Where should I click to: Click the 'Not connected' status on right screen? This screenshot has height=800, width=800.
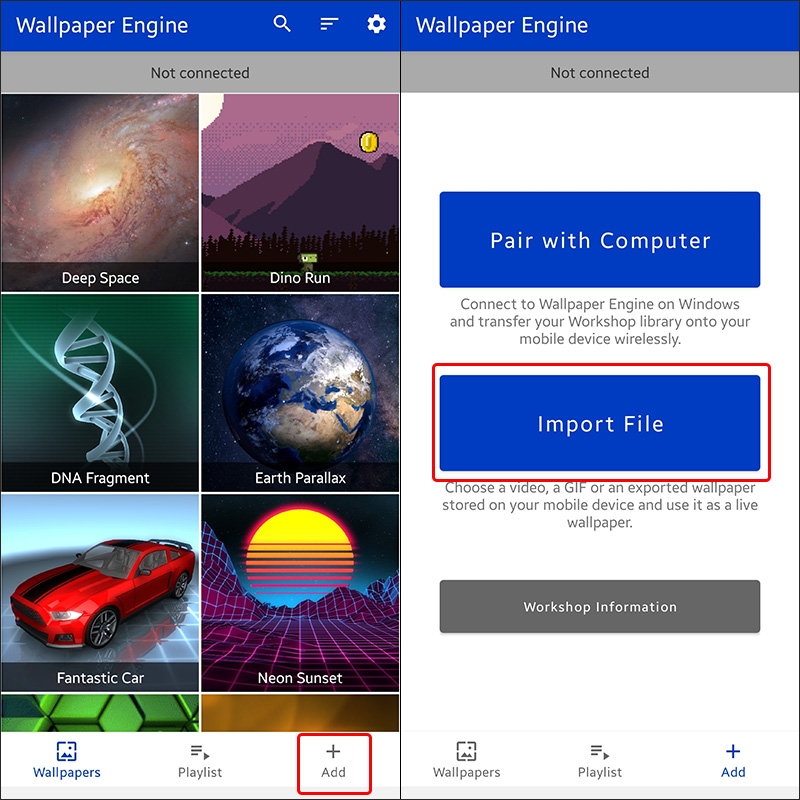599,72
